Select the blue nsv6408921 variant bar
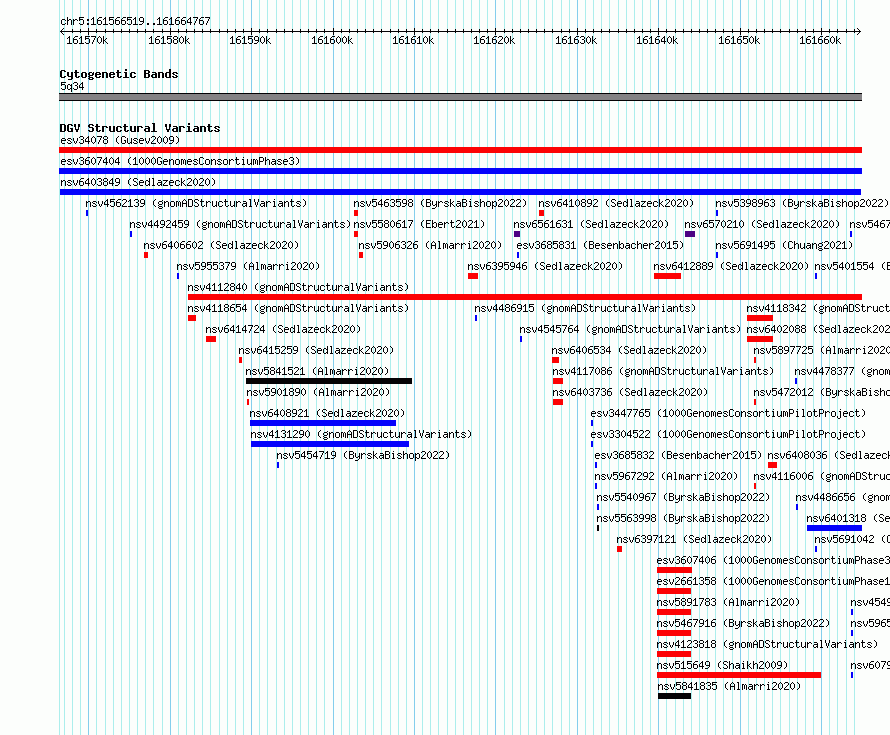 [323, 423]
